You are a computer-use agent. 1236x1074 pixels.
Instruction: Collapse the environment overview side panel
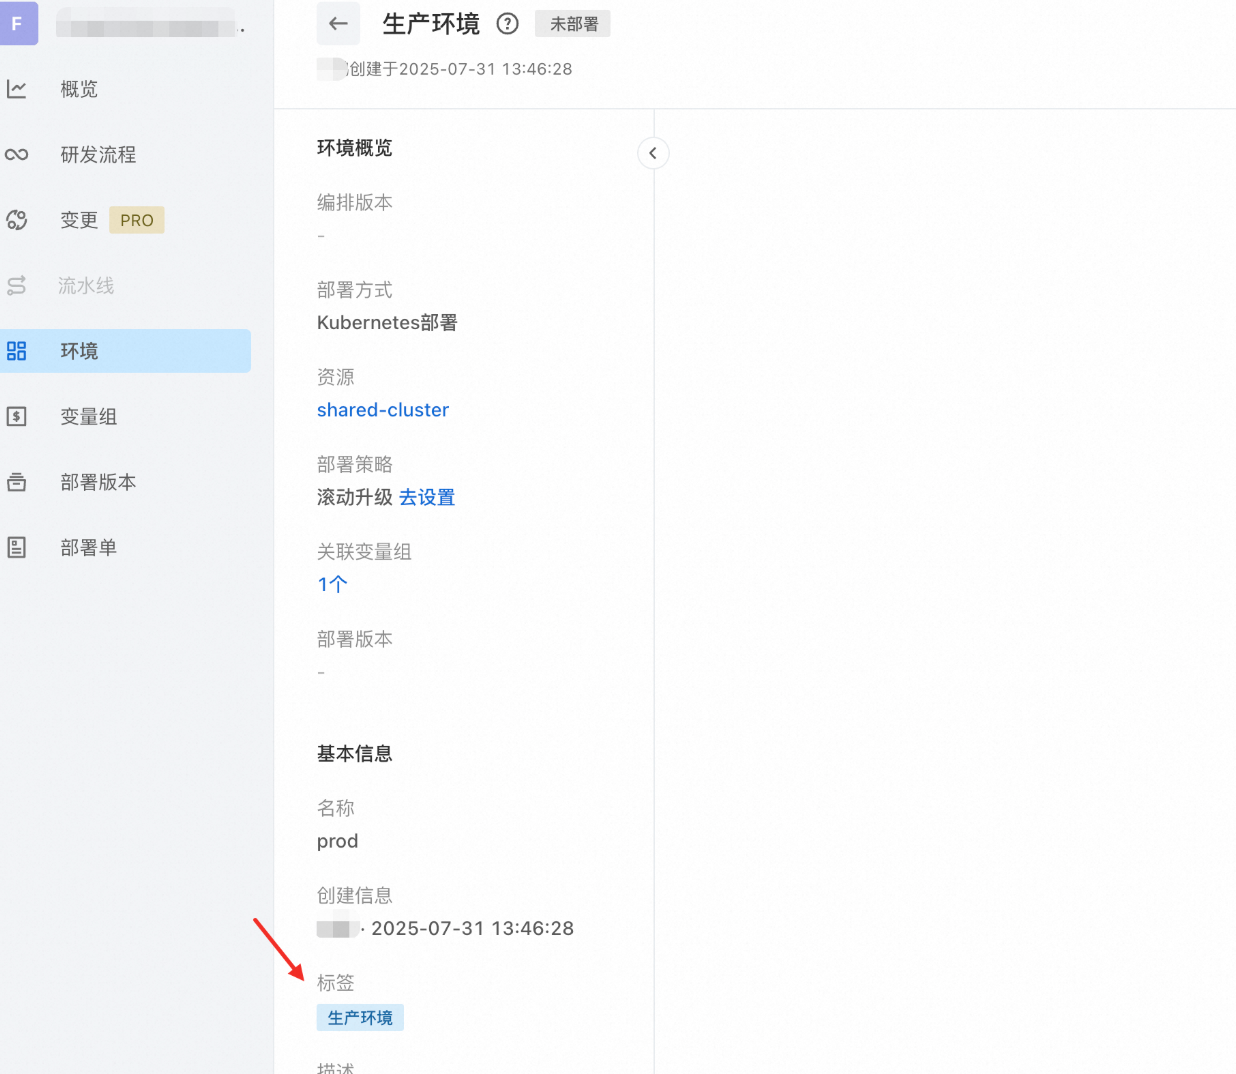tap(653, 153)
